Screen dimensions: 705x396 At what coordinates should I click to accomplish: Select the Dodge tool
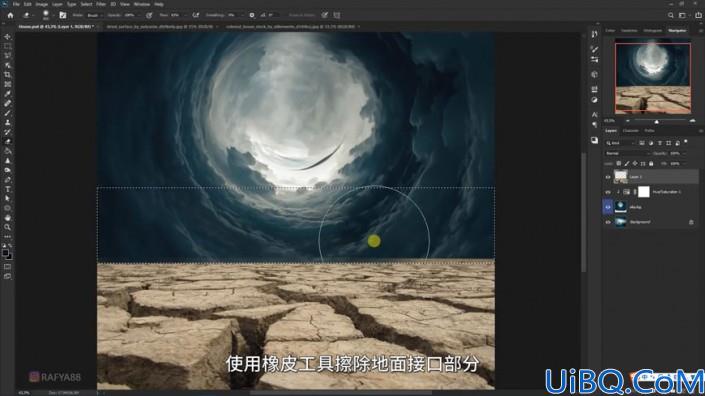coord(8,170)
